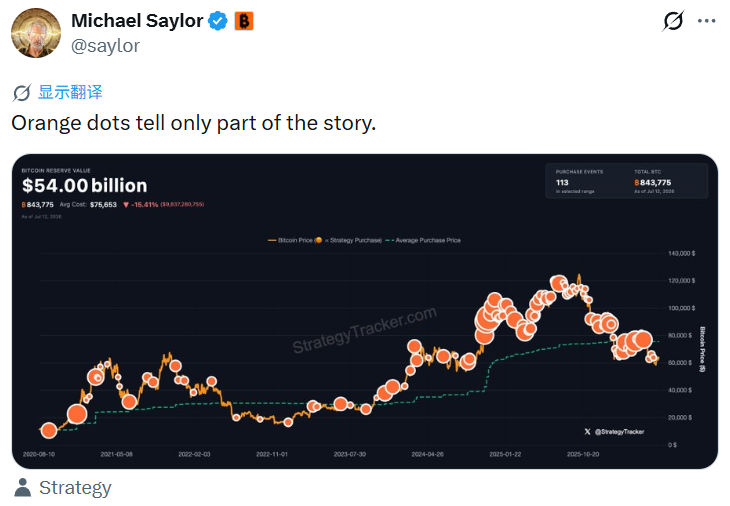Click the $54.00 billion reserve value heading
730x506 pixels.
point(84,185)
